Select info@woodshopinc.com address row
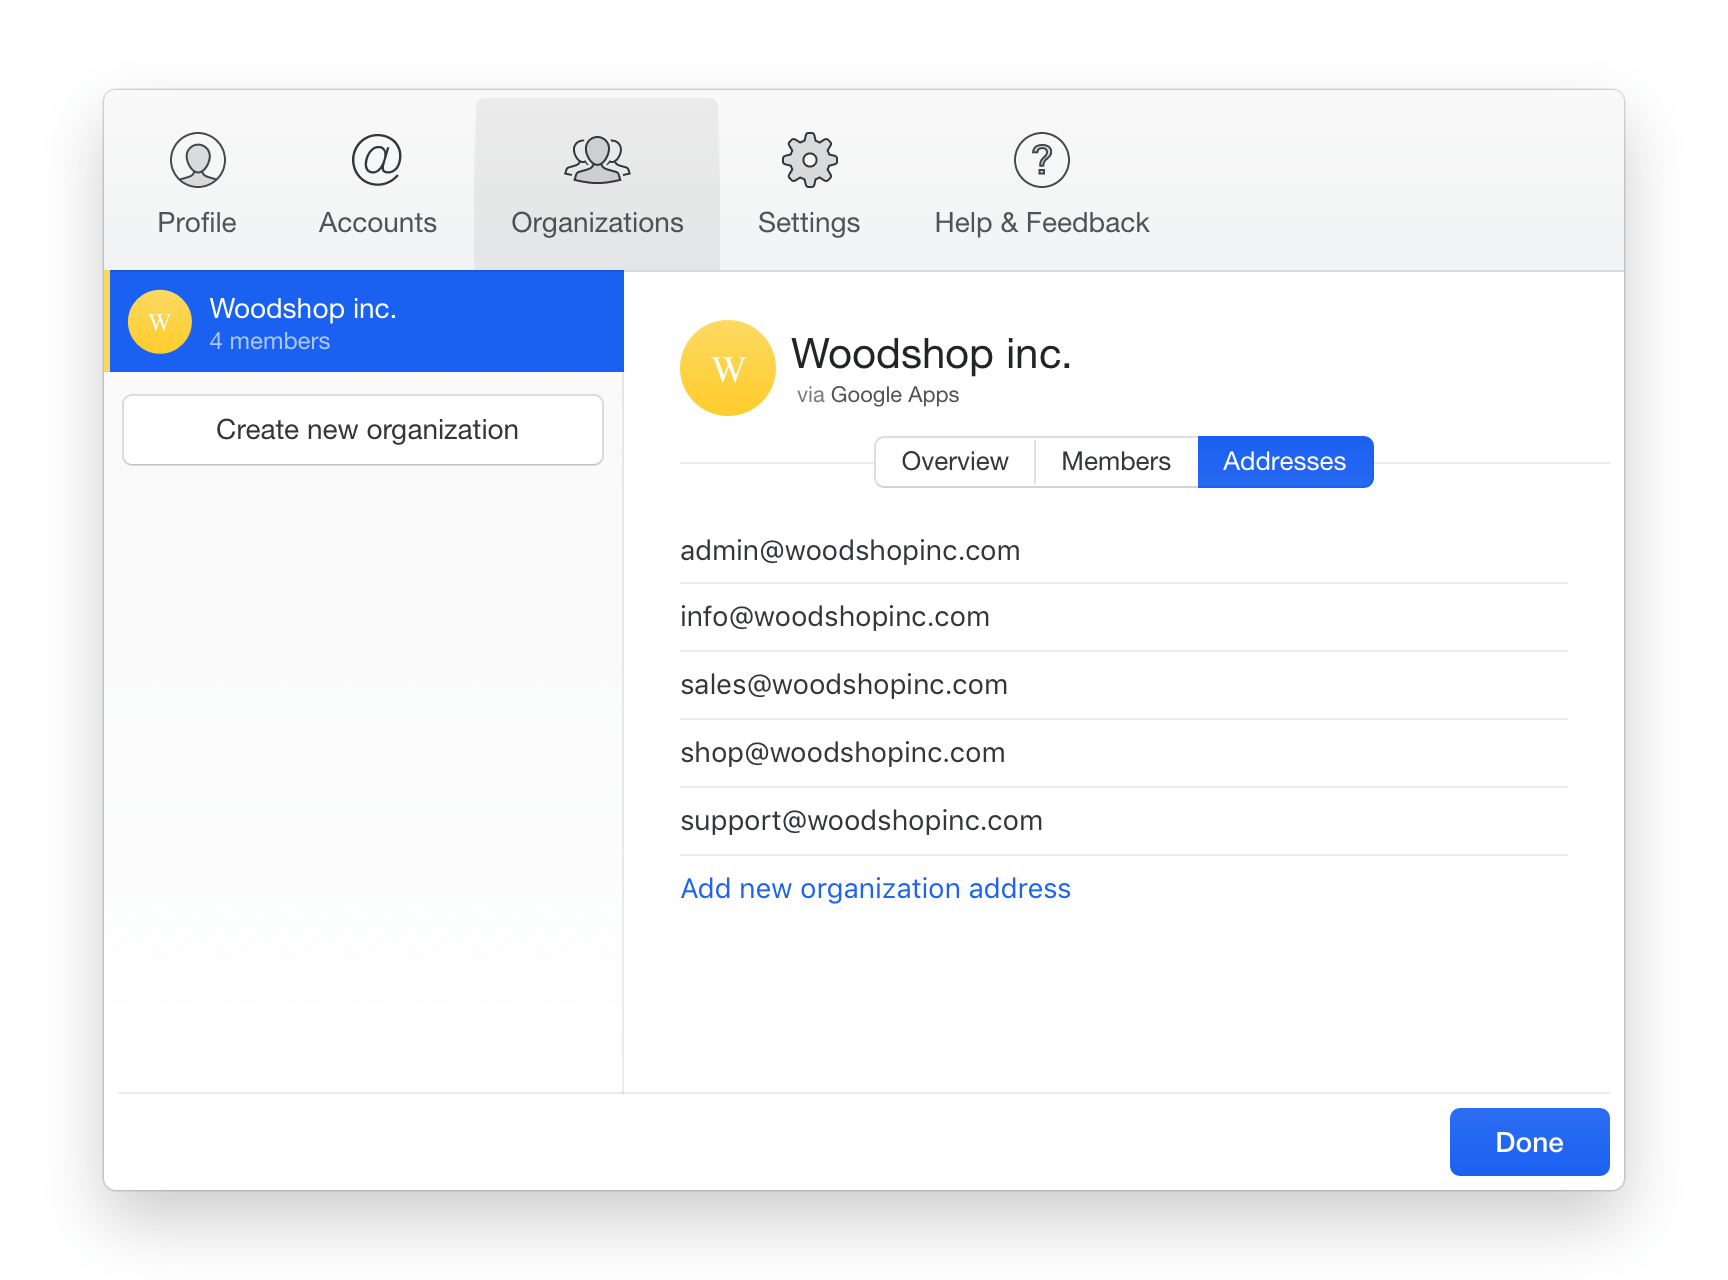 (x=1124, y=617)
